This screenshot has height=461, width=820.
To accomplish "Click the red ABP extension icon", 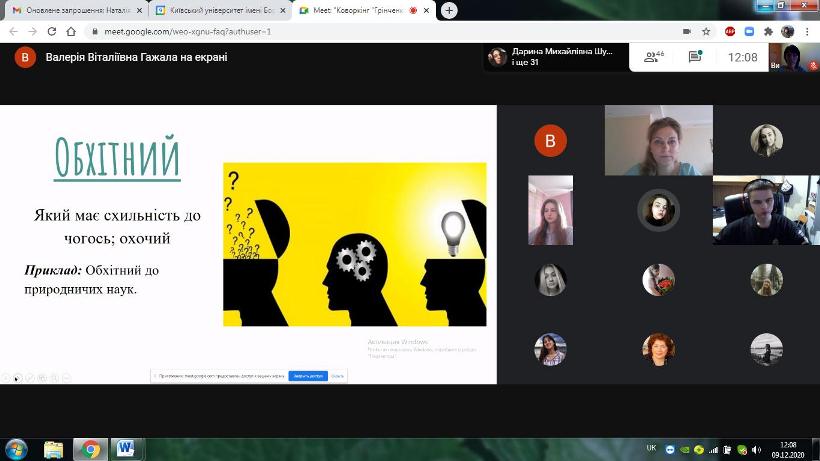I will coord(729,31).
